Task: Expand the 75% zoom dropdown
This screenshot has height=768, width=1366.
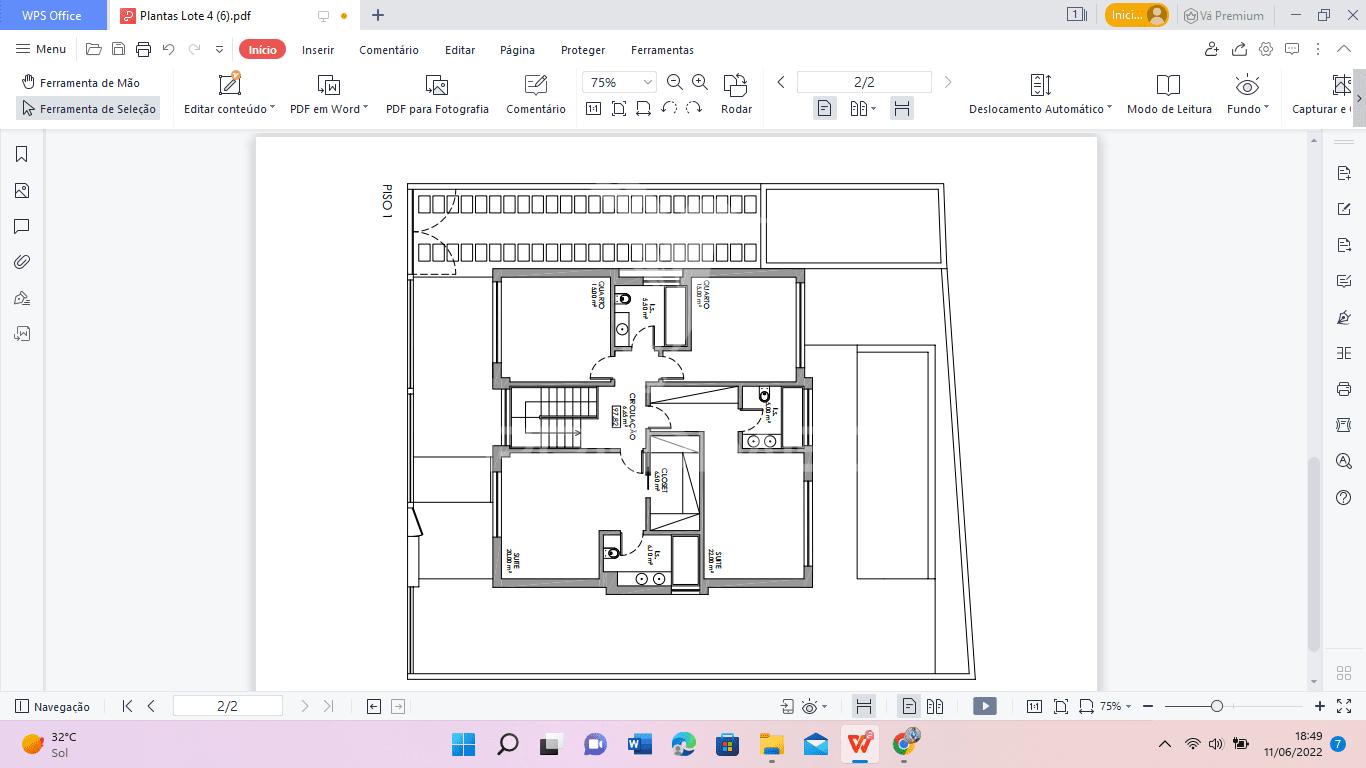Action: click(x=648, y=82)
